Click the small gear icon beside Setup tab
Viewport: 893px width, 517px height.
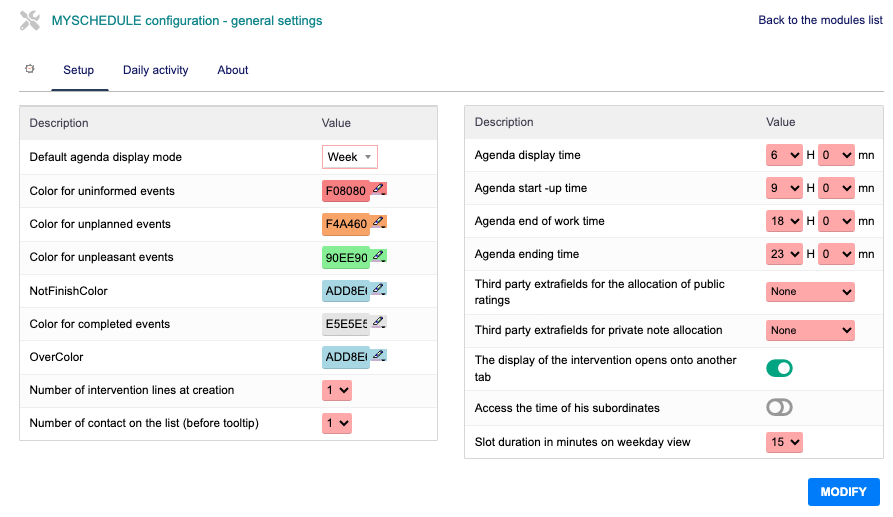(x=30, y=69)
